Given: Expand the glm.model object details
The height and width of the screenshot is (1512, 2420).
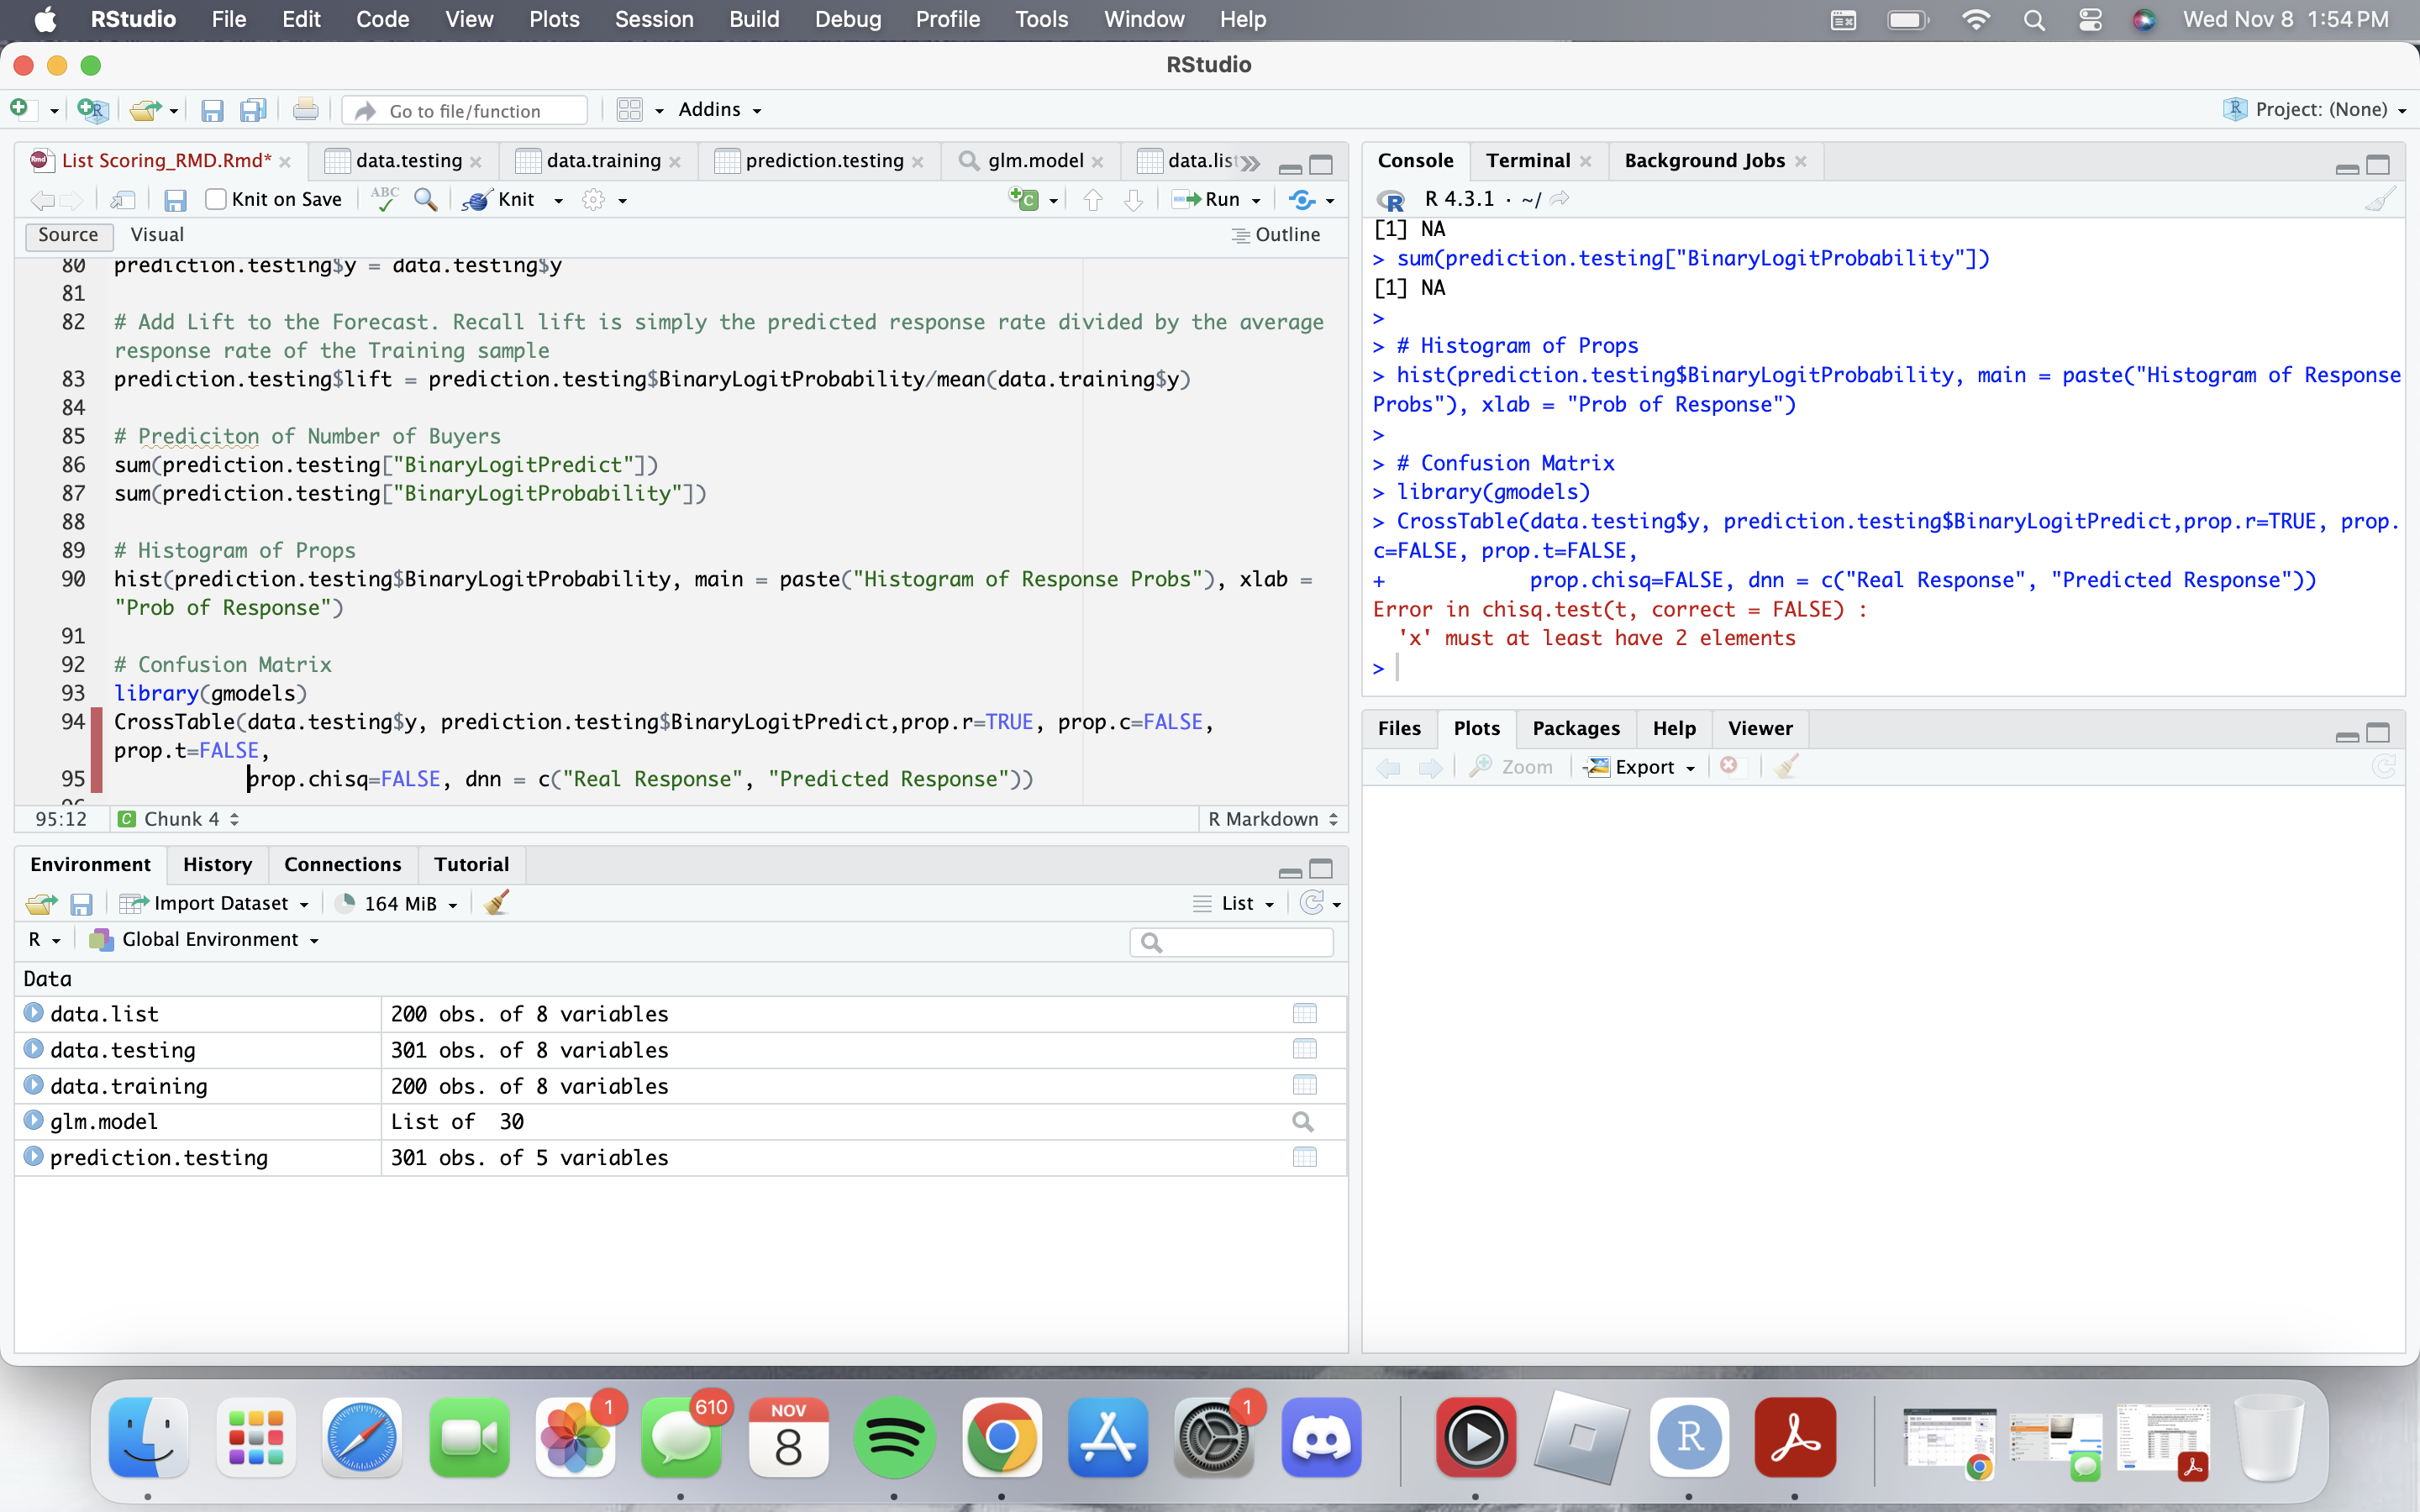Looking at the screenshot, I should [33, 1121].
